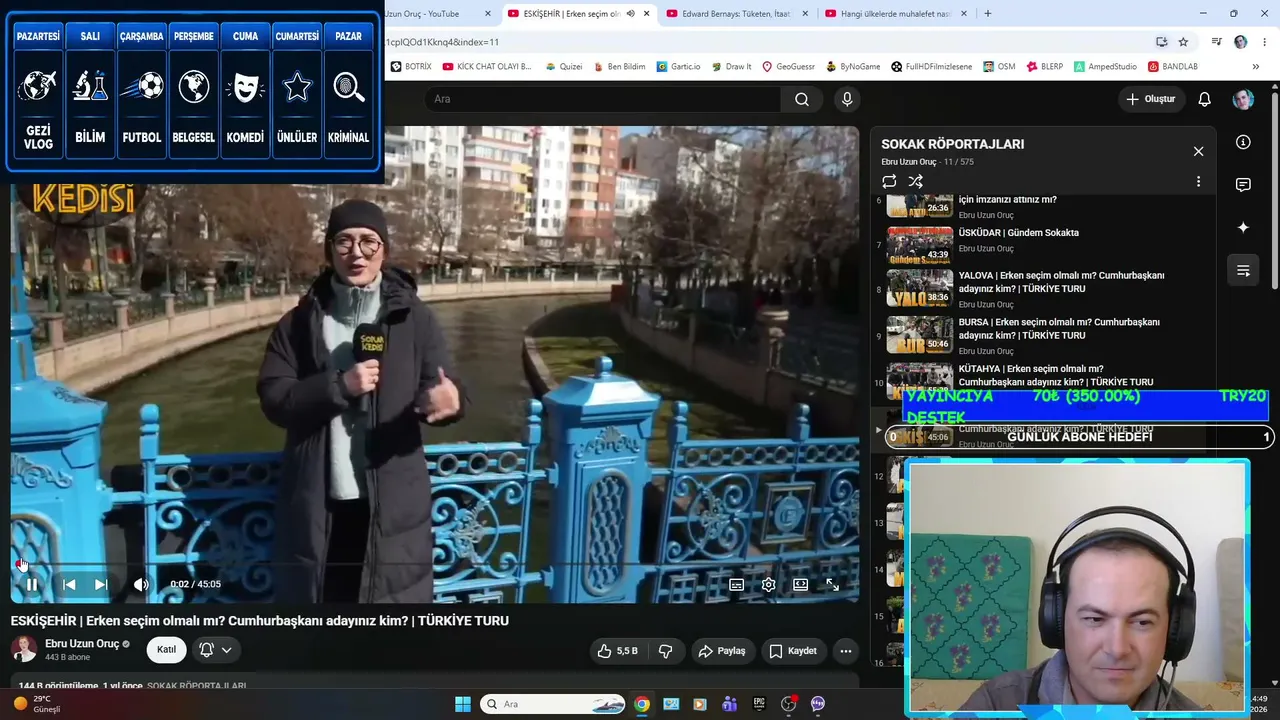This screenshot has height=720, width=1280.
Task: Open the GeoGuessr bookmark
Action: click(789, 67)
